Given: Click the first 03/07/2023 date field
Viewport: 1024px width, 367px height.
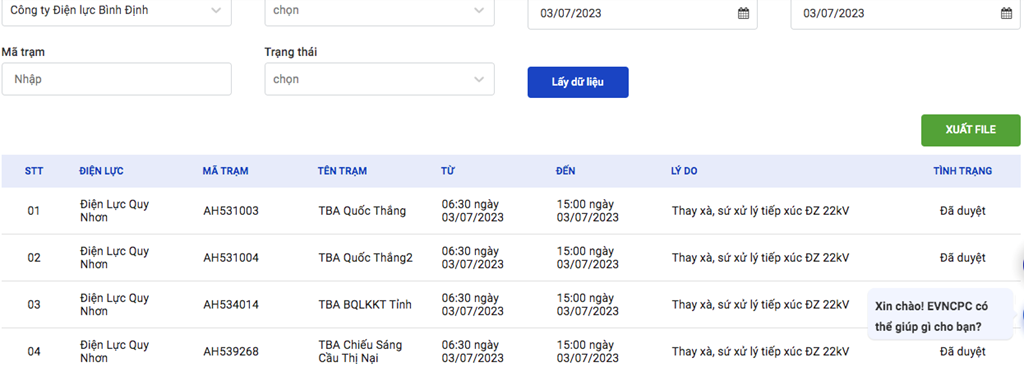Looking at the screenshot, I should (643, 14).
